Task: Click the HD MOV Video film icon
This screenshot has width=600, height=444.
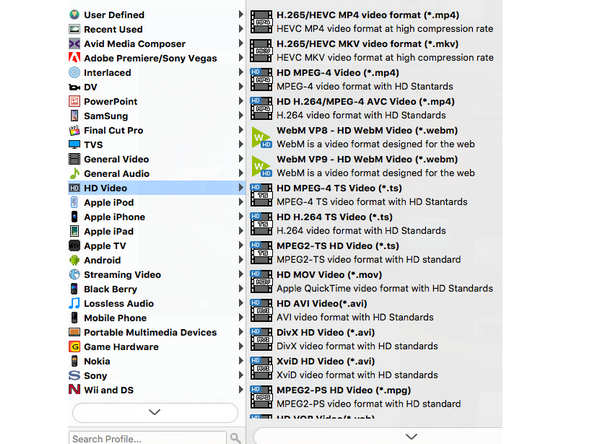Action: point(261,282)
